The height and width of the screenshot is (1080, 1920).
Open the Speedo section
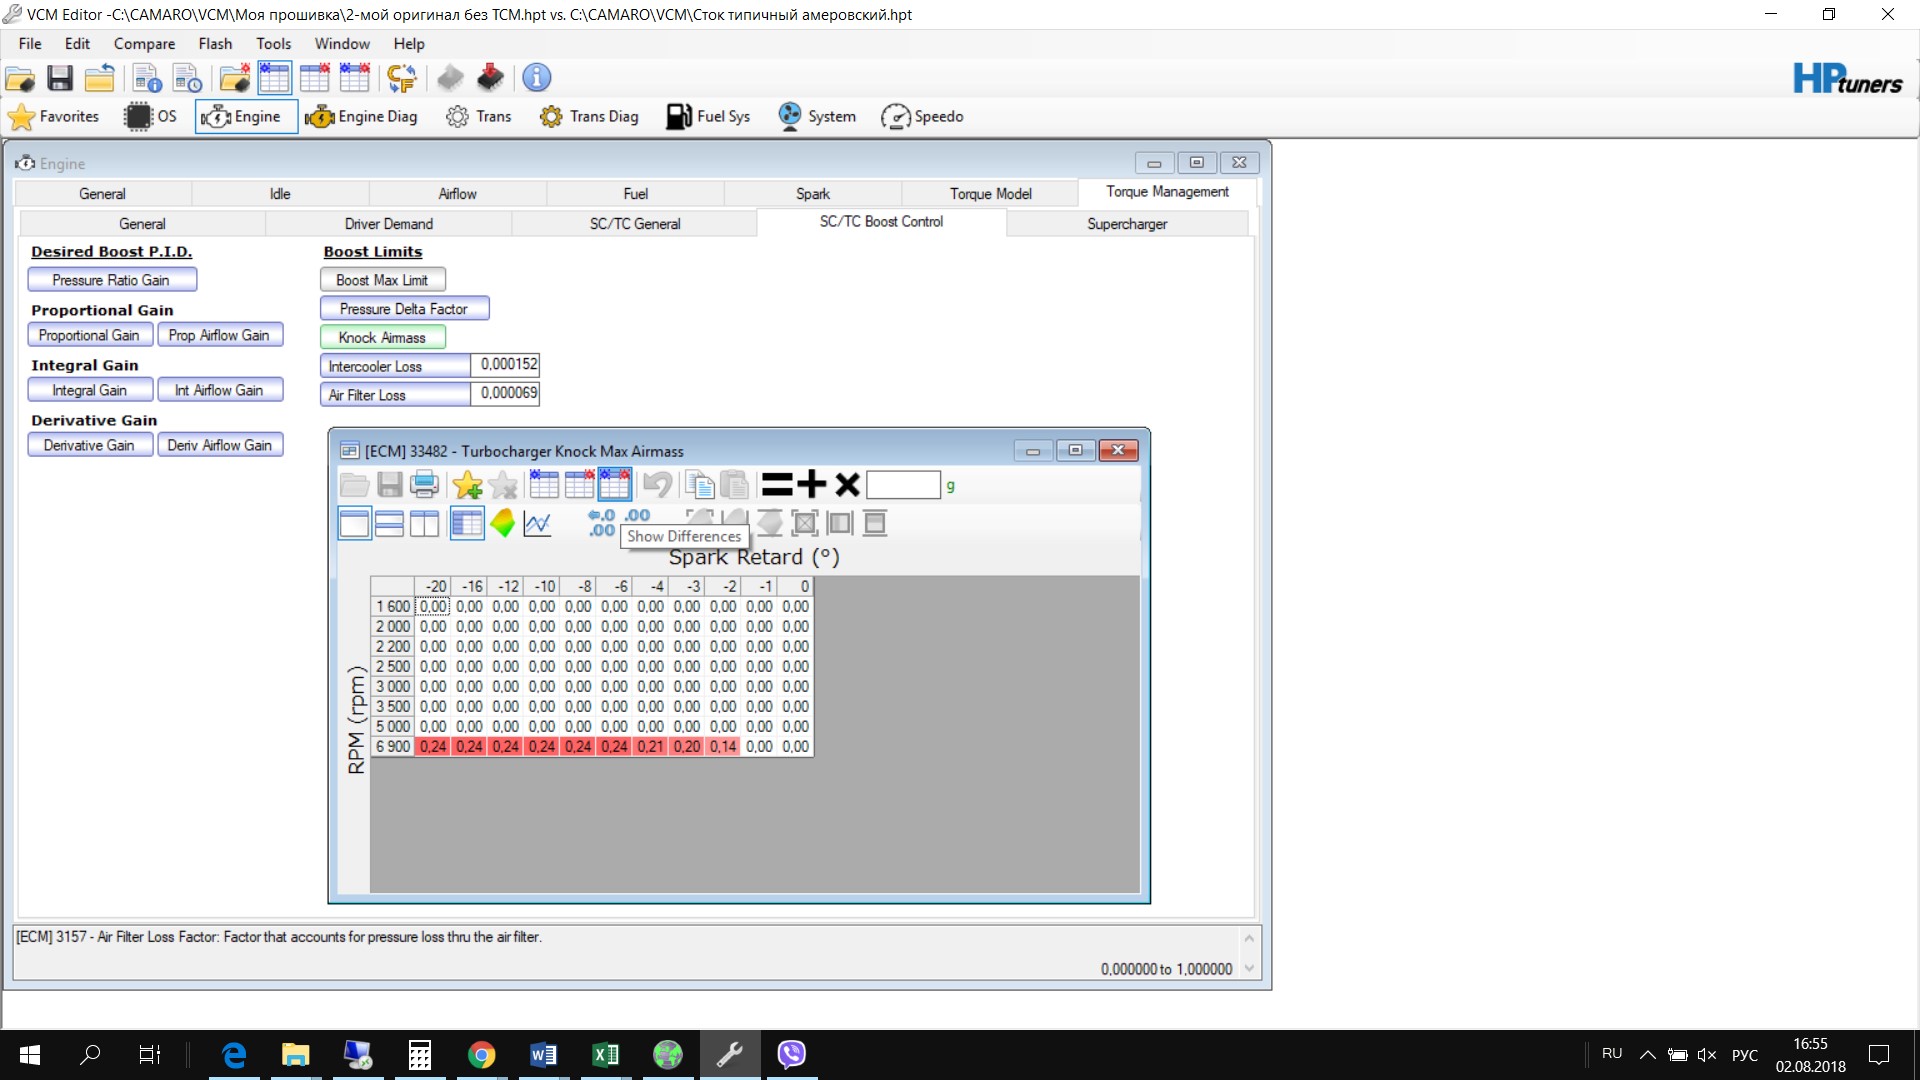click(922, 117)
